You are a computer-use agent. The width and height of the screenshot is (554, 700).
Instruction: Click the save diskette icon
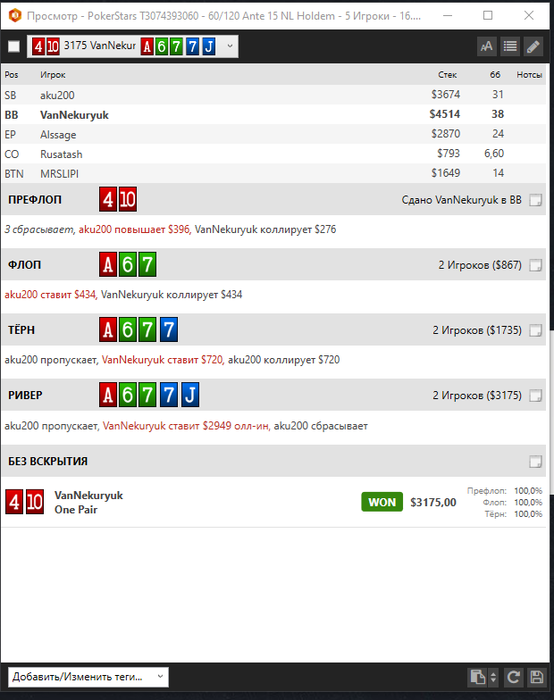537,677
